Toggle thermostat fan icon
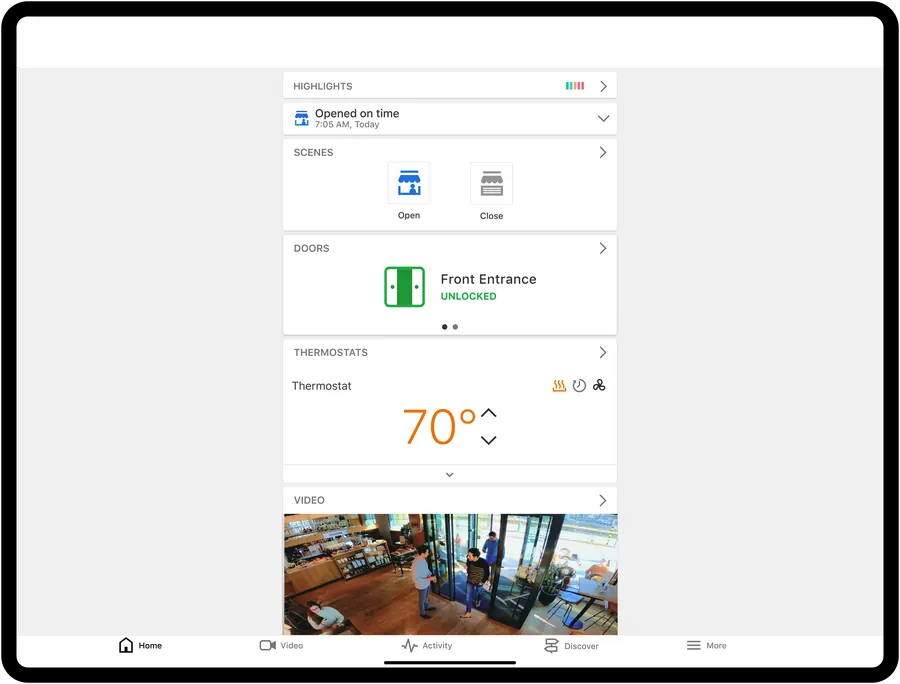Screen dimensions: 900x684 pos(599,386)
